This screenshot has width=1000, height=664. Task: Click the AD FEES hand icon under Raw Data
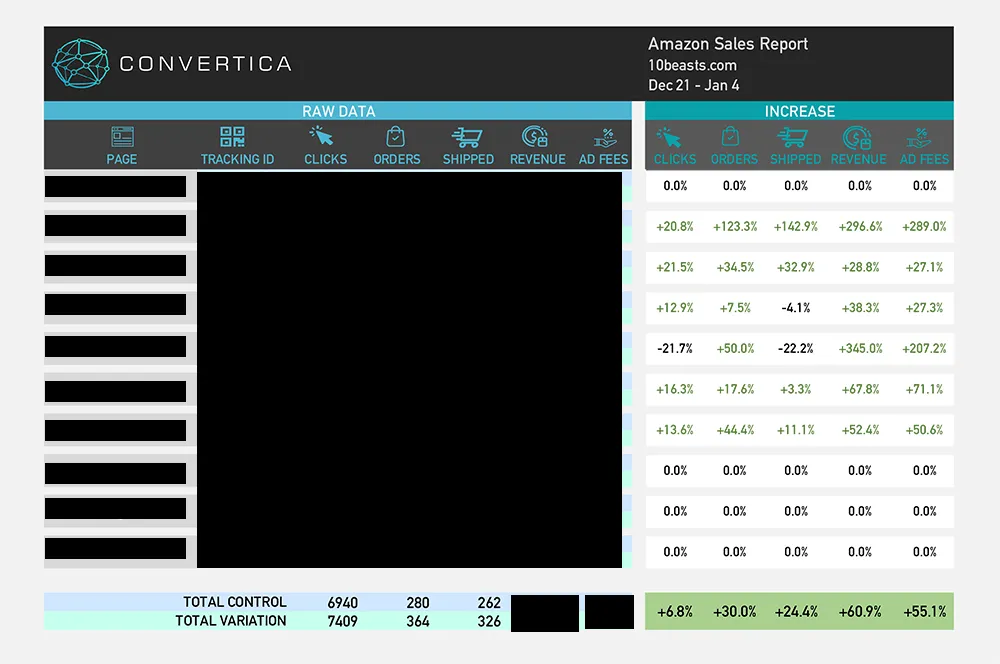(605, 138)
